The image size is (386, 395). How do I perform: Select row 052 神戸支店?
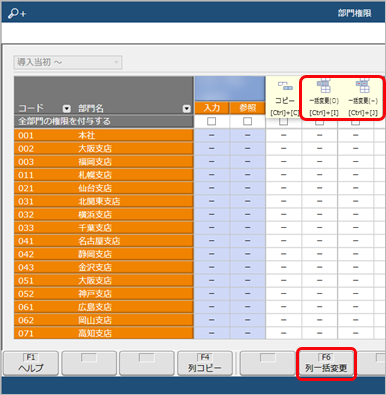[x=104, y=294]
